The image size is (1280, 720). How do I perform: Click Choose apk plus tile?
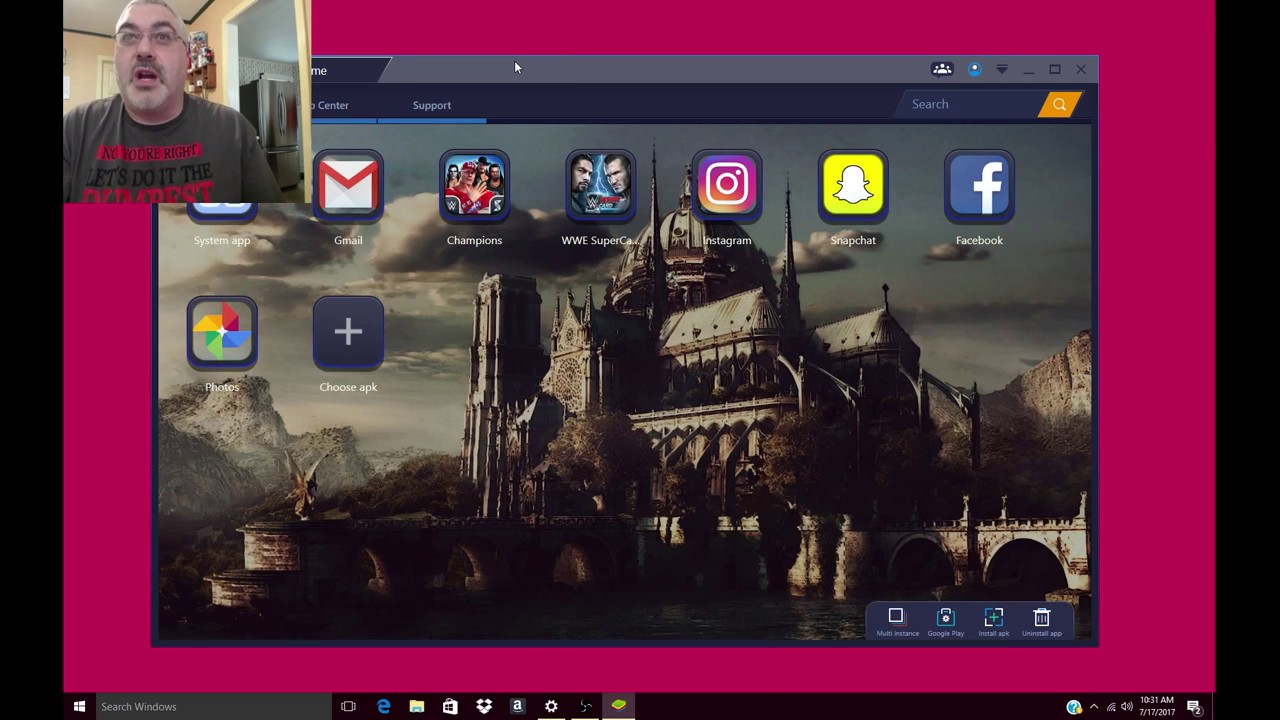click(x=348, y=333)
